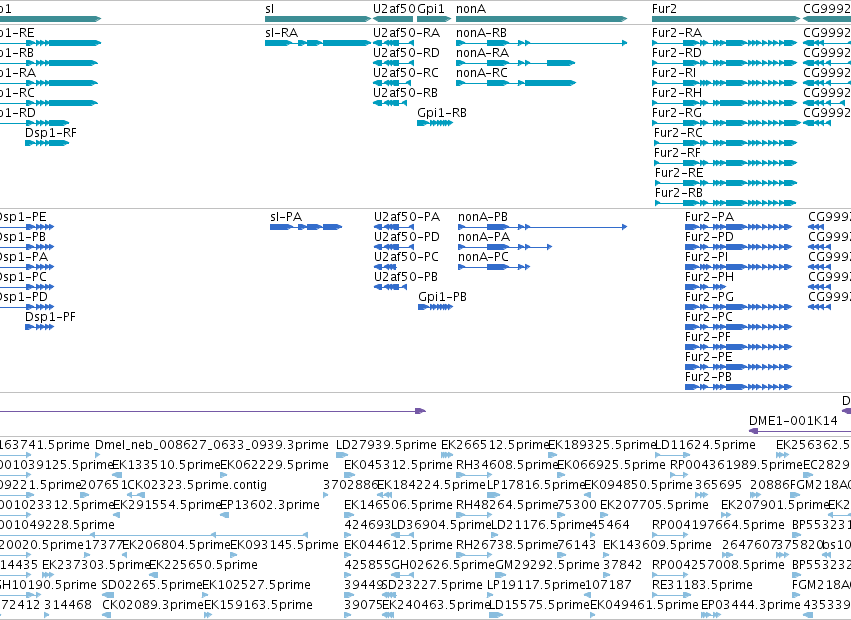Choose the U2af50-RB transcript
This screenshot has height=620, width=851.
tap(405, 93)
